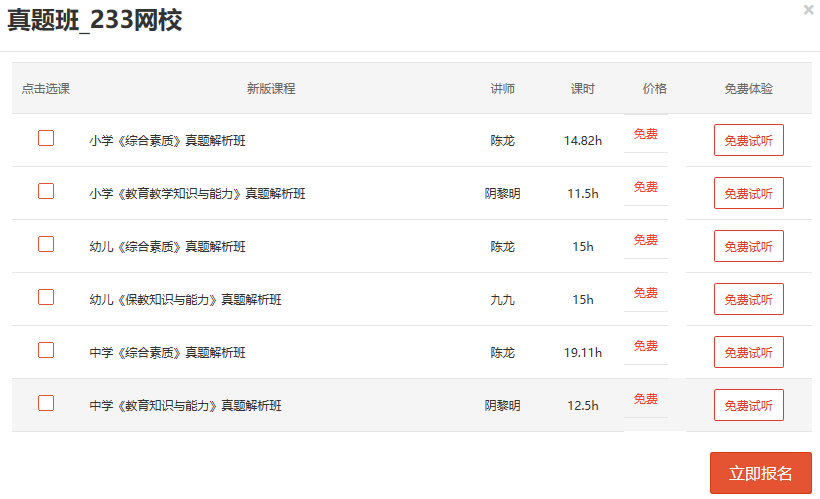Image resolution: width=820 pixels, height=499 pixels.
Task: Try 中学《教育知识与能力》via 免费试听 button
Action: pos(748,405)
